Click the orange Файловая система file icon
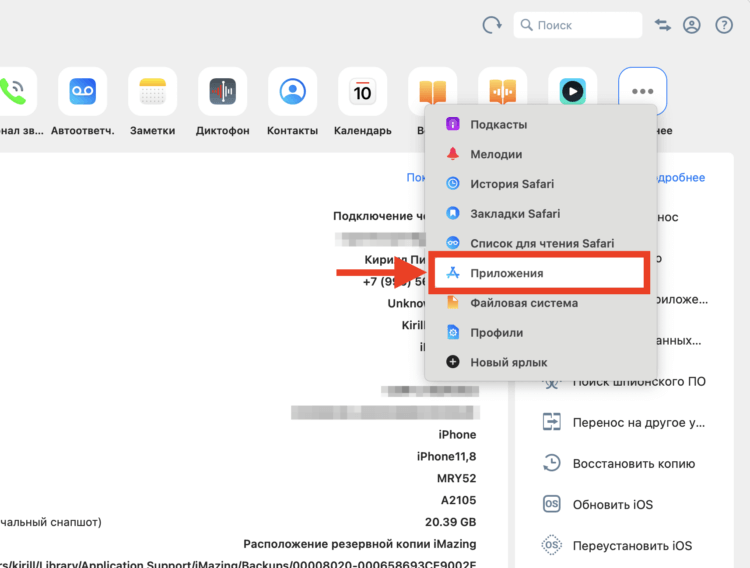 click(452, 302)
